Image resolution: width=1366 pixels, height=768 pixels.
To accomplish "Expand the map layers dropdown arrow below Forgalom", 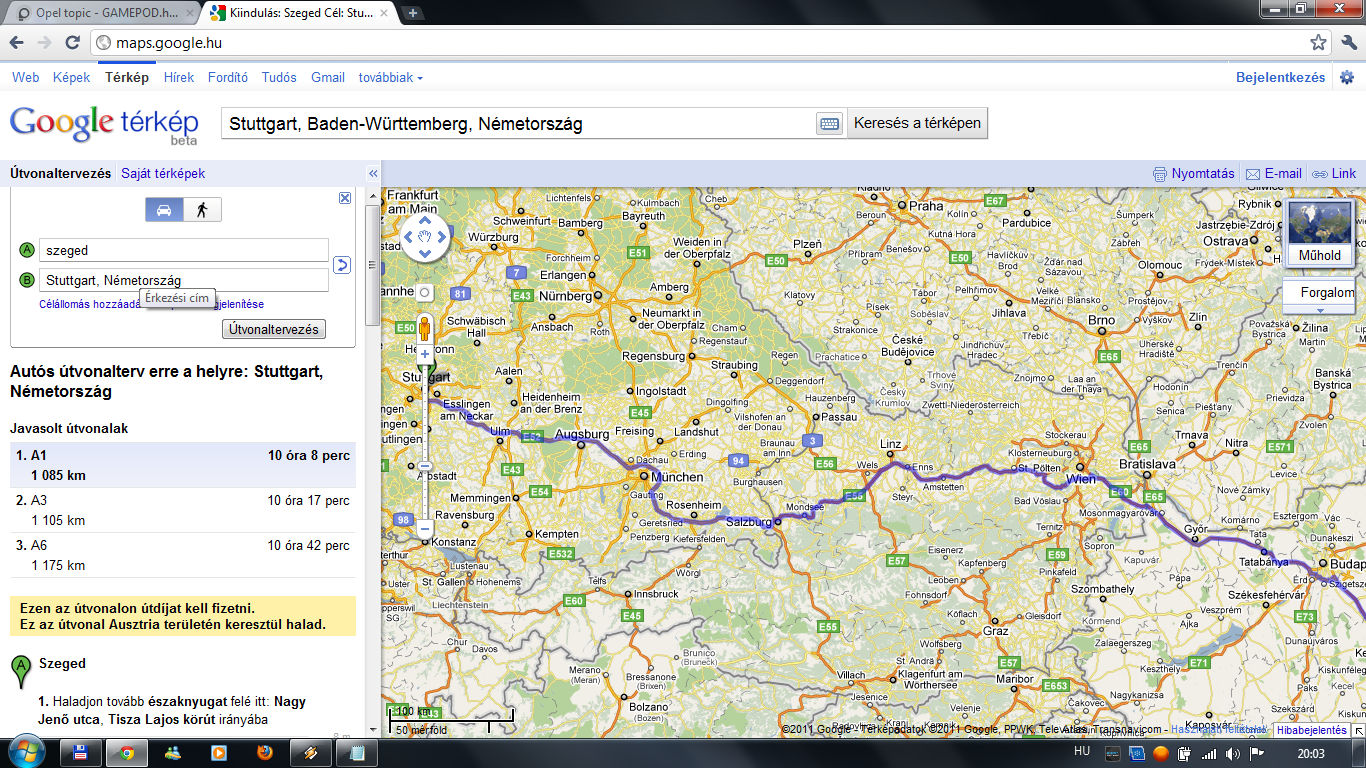I will (x=1319, y=310).
